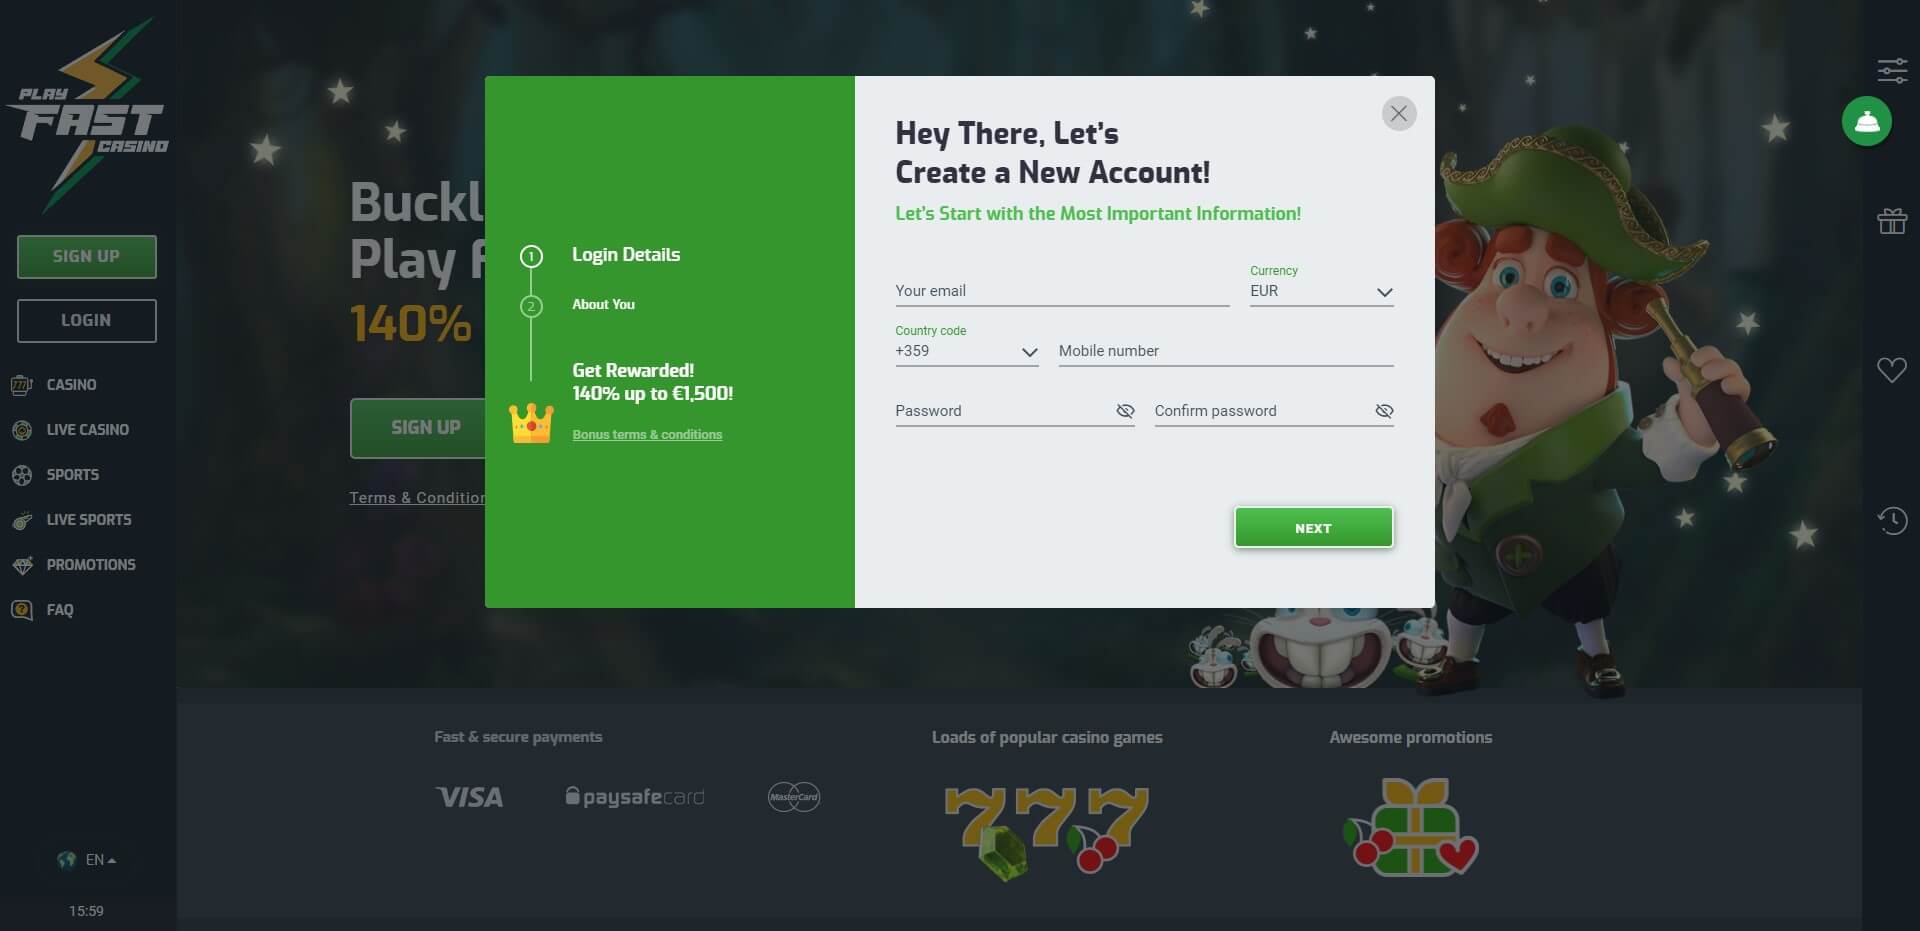
Task: Open the Live Casino menu item
Action: (x=87, y=430)
